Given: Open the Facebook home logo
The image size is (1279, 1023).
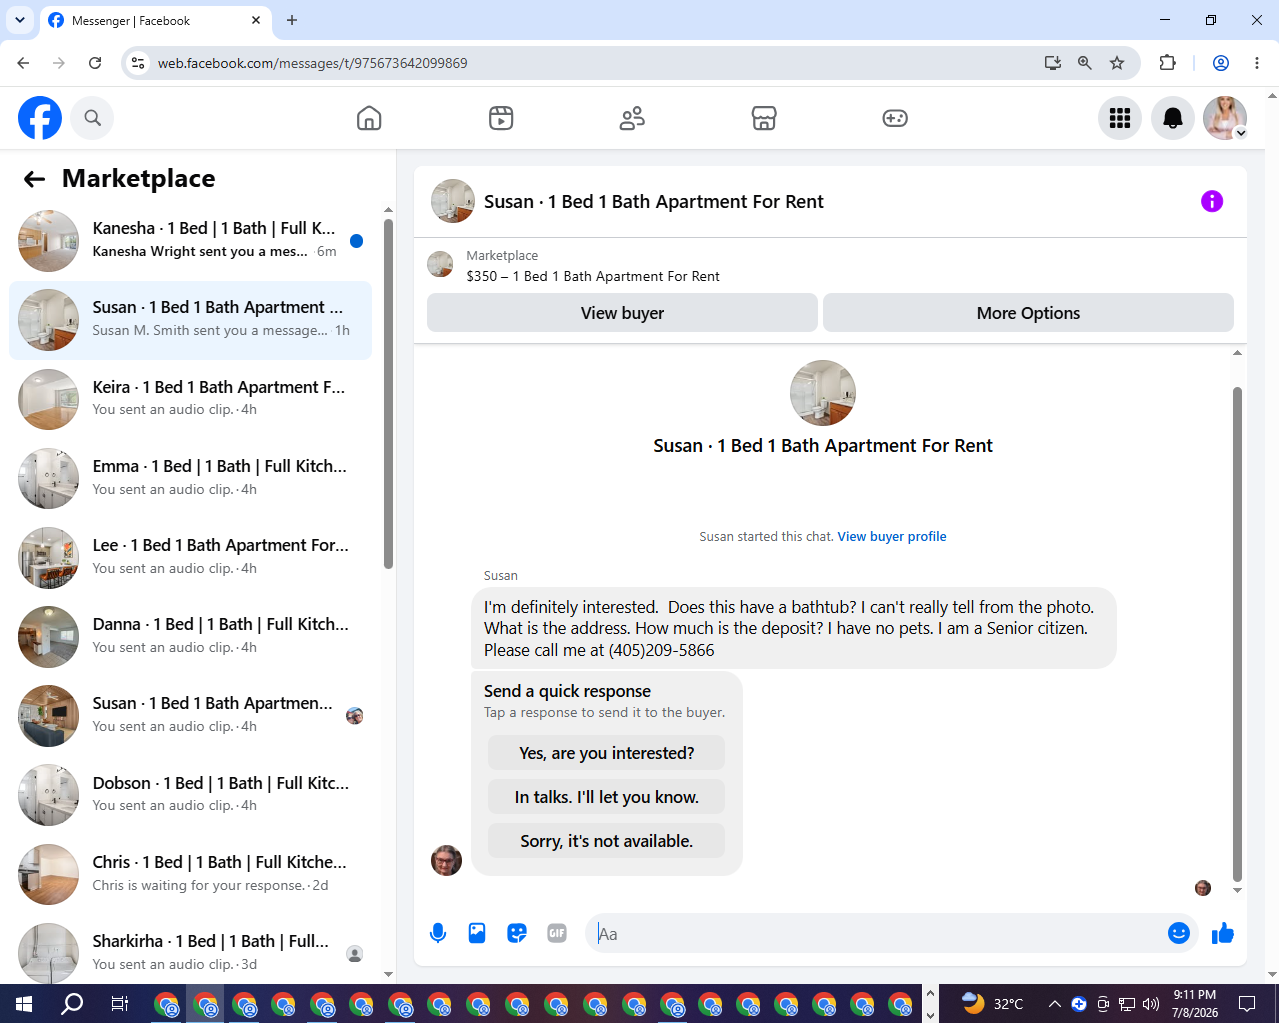Looking at the screenshot, I should pyautogui.click(x=40, y=118).
